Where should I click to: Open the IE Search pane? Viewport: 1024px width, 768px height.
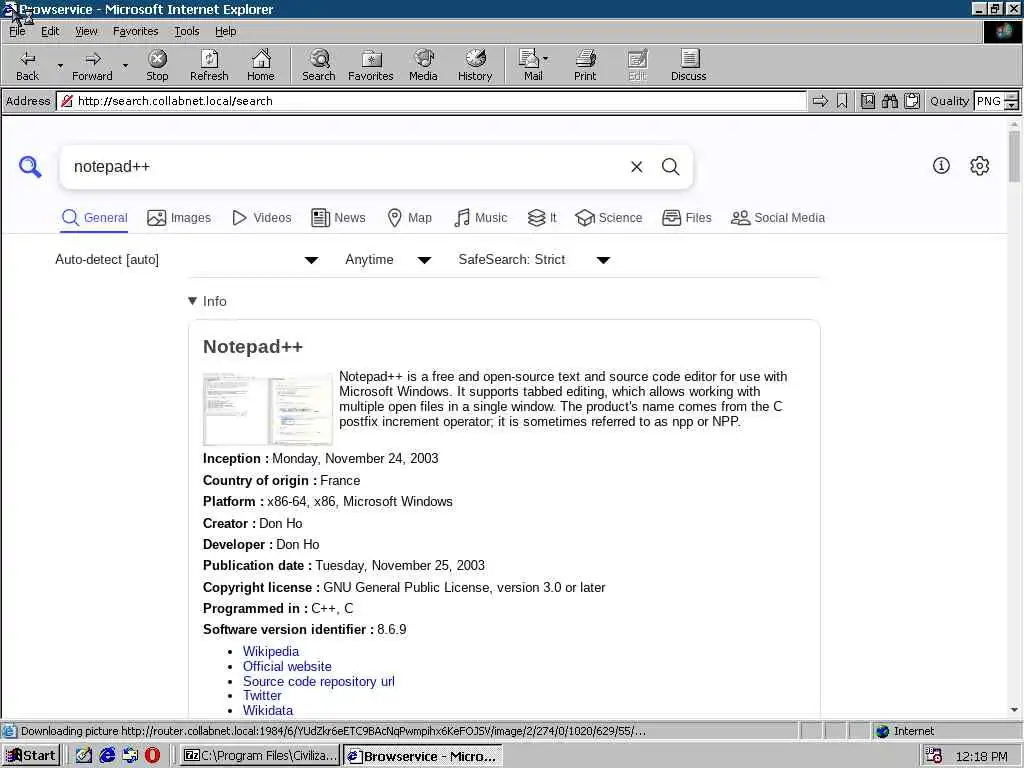coord(319,65)
